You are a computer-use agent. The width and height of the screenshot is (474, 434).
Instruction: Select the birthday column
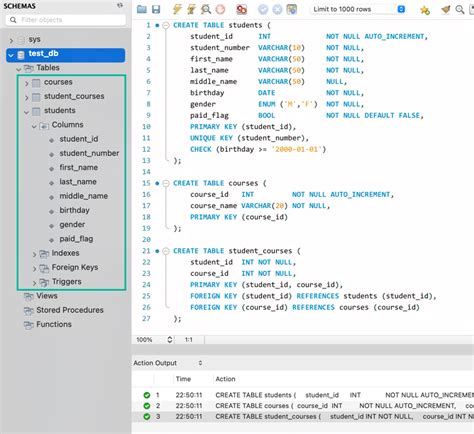(x=74, y=211)
